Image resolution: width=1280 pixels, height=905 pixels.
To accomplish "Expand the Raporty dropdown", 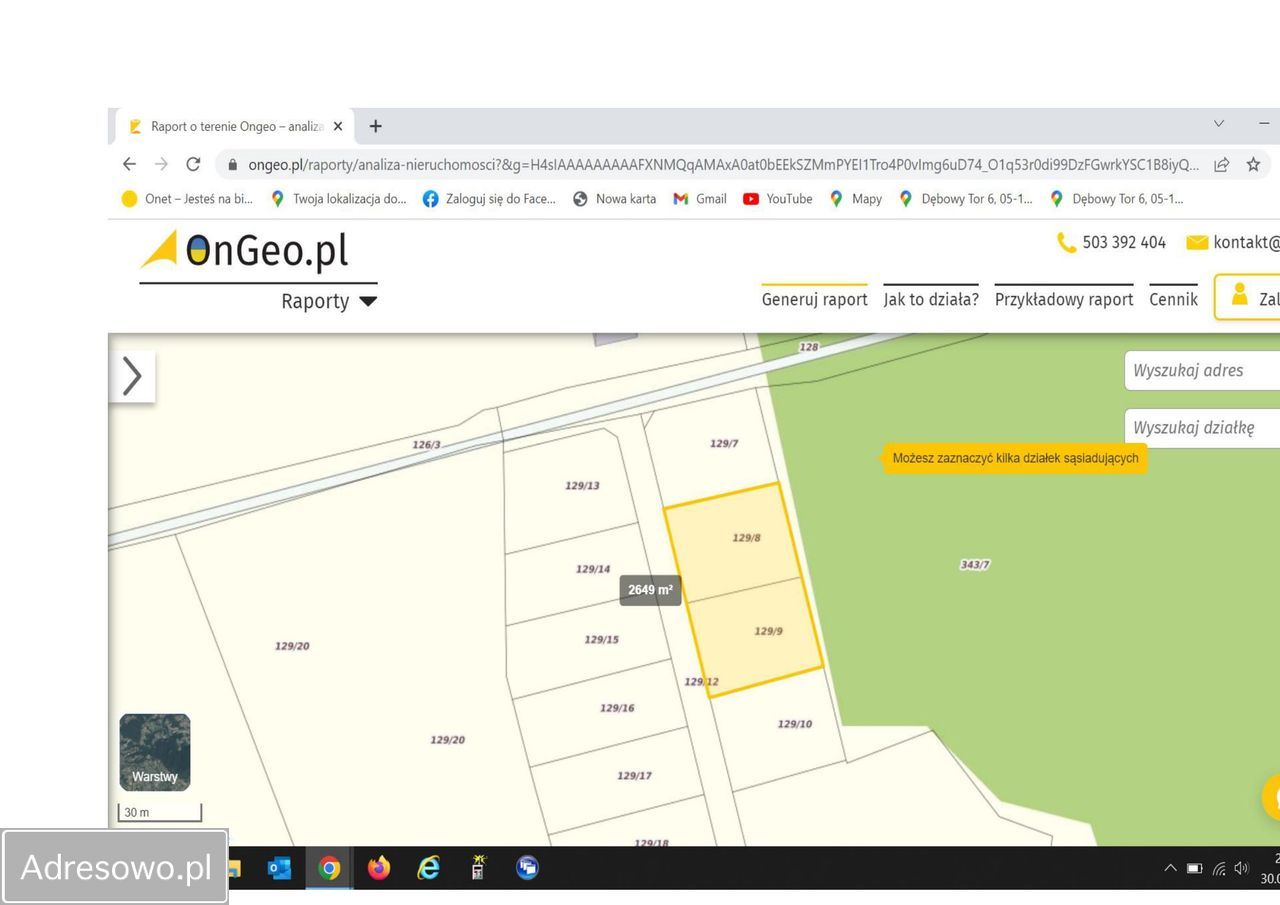I will [x=328, y=301].
